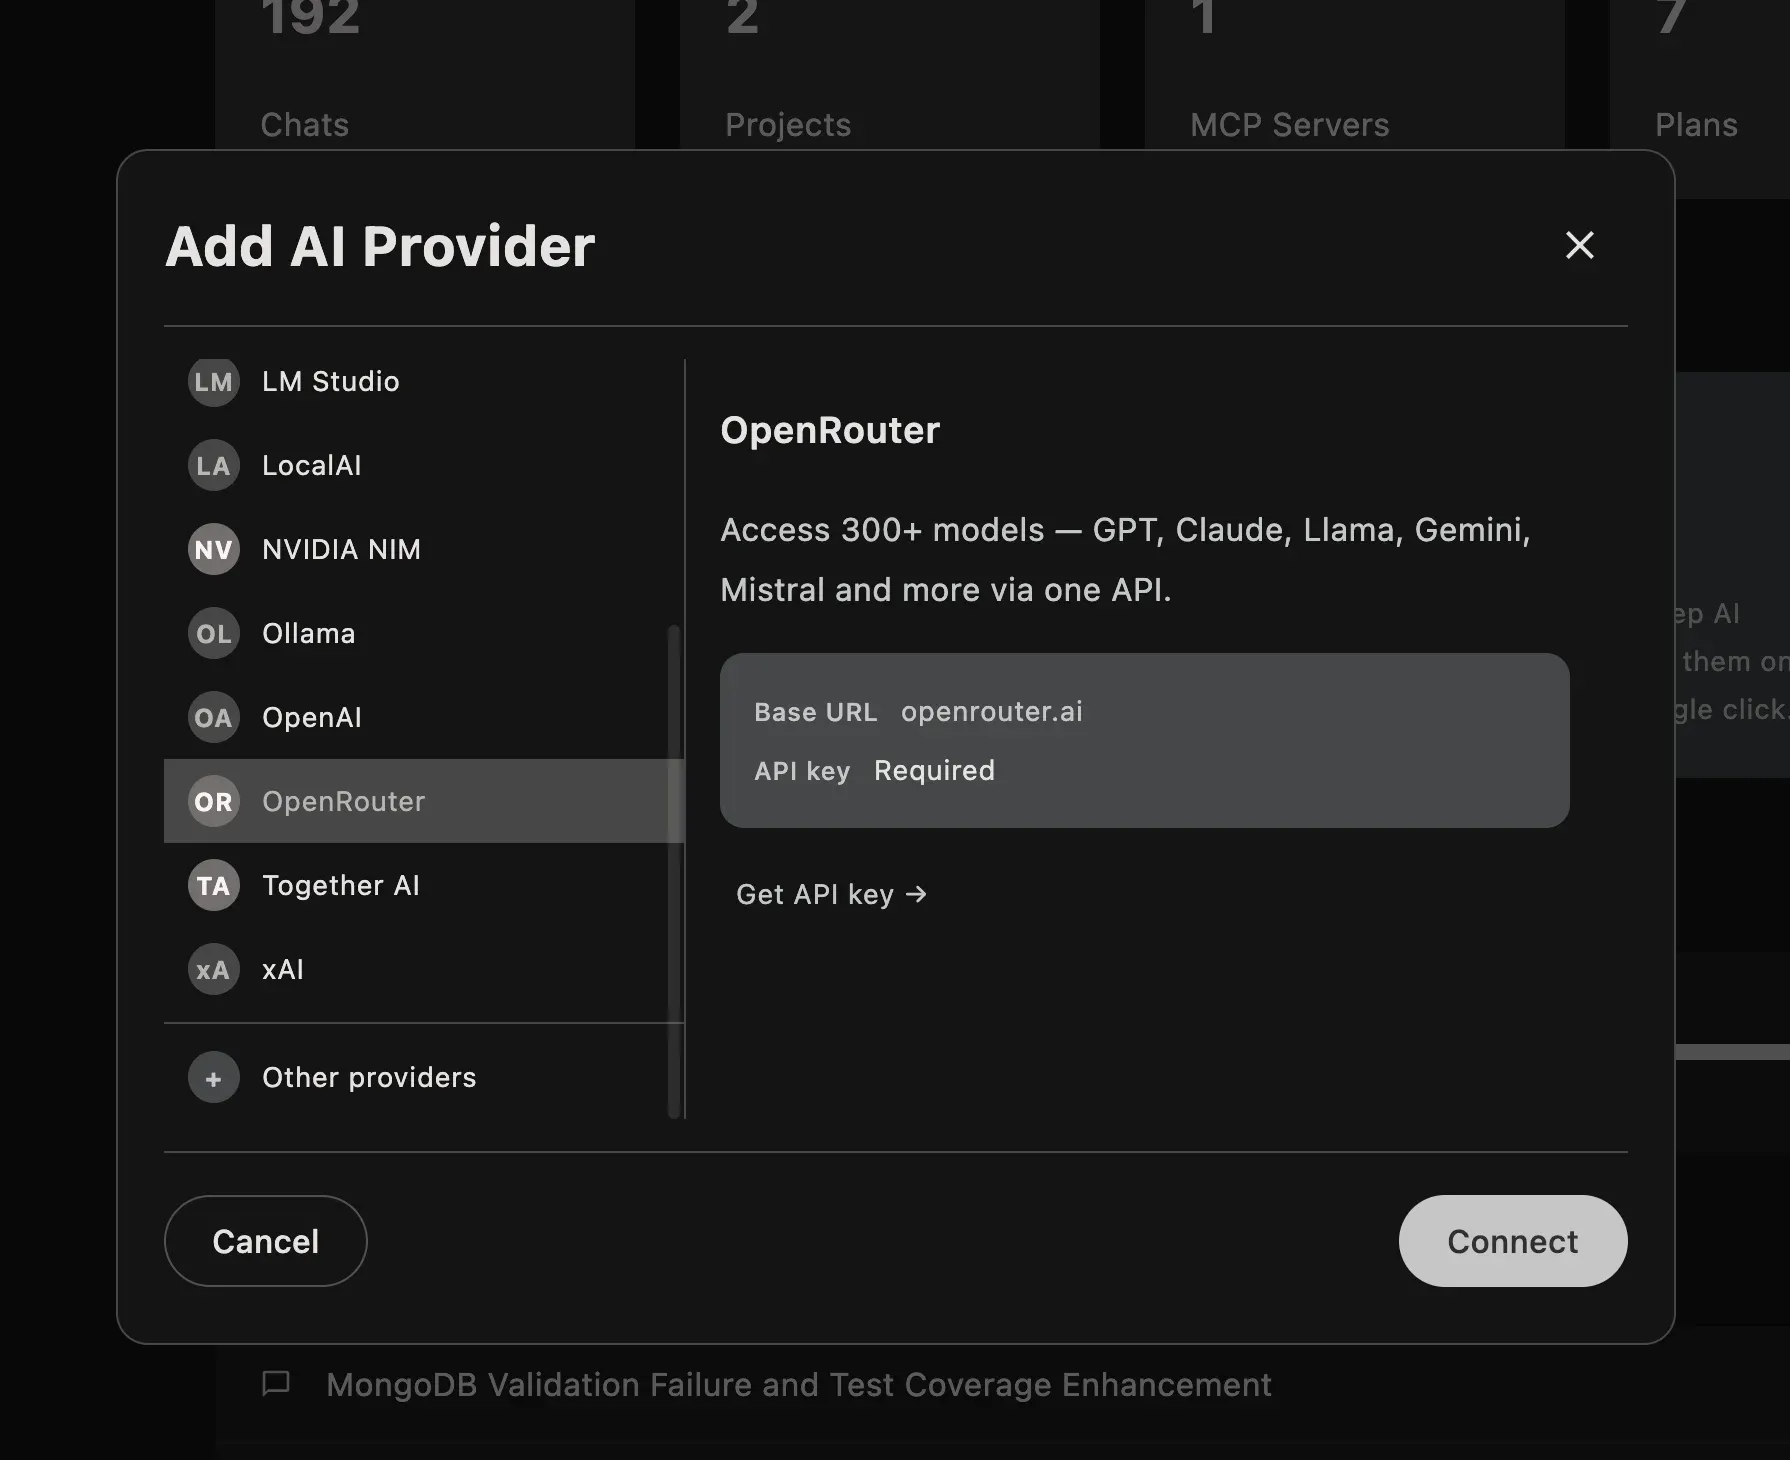Click the chat bubble icon beside MongoDB chat
The image size is (1790, 1460).
[x=276, y=1384]
